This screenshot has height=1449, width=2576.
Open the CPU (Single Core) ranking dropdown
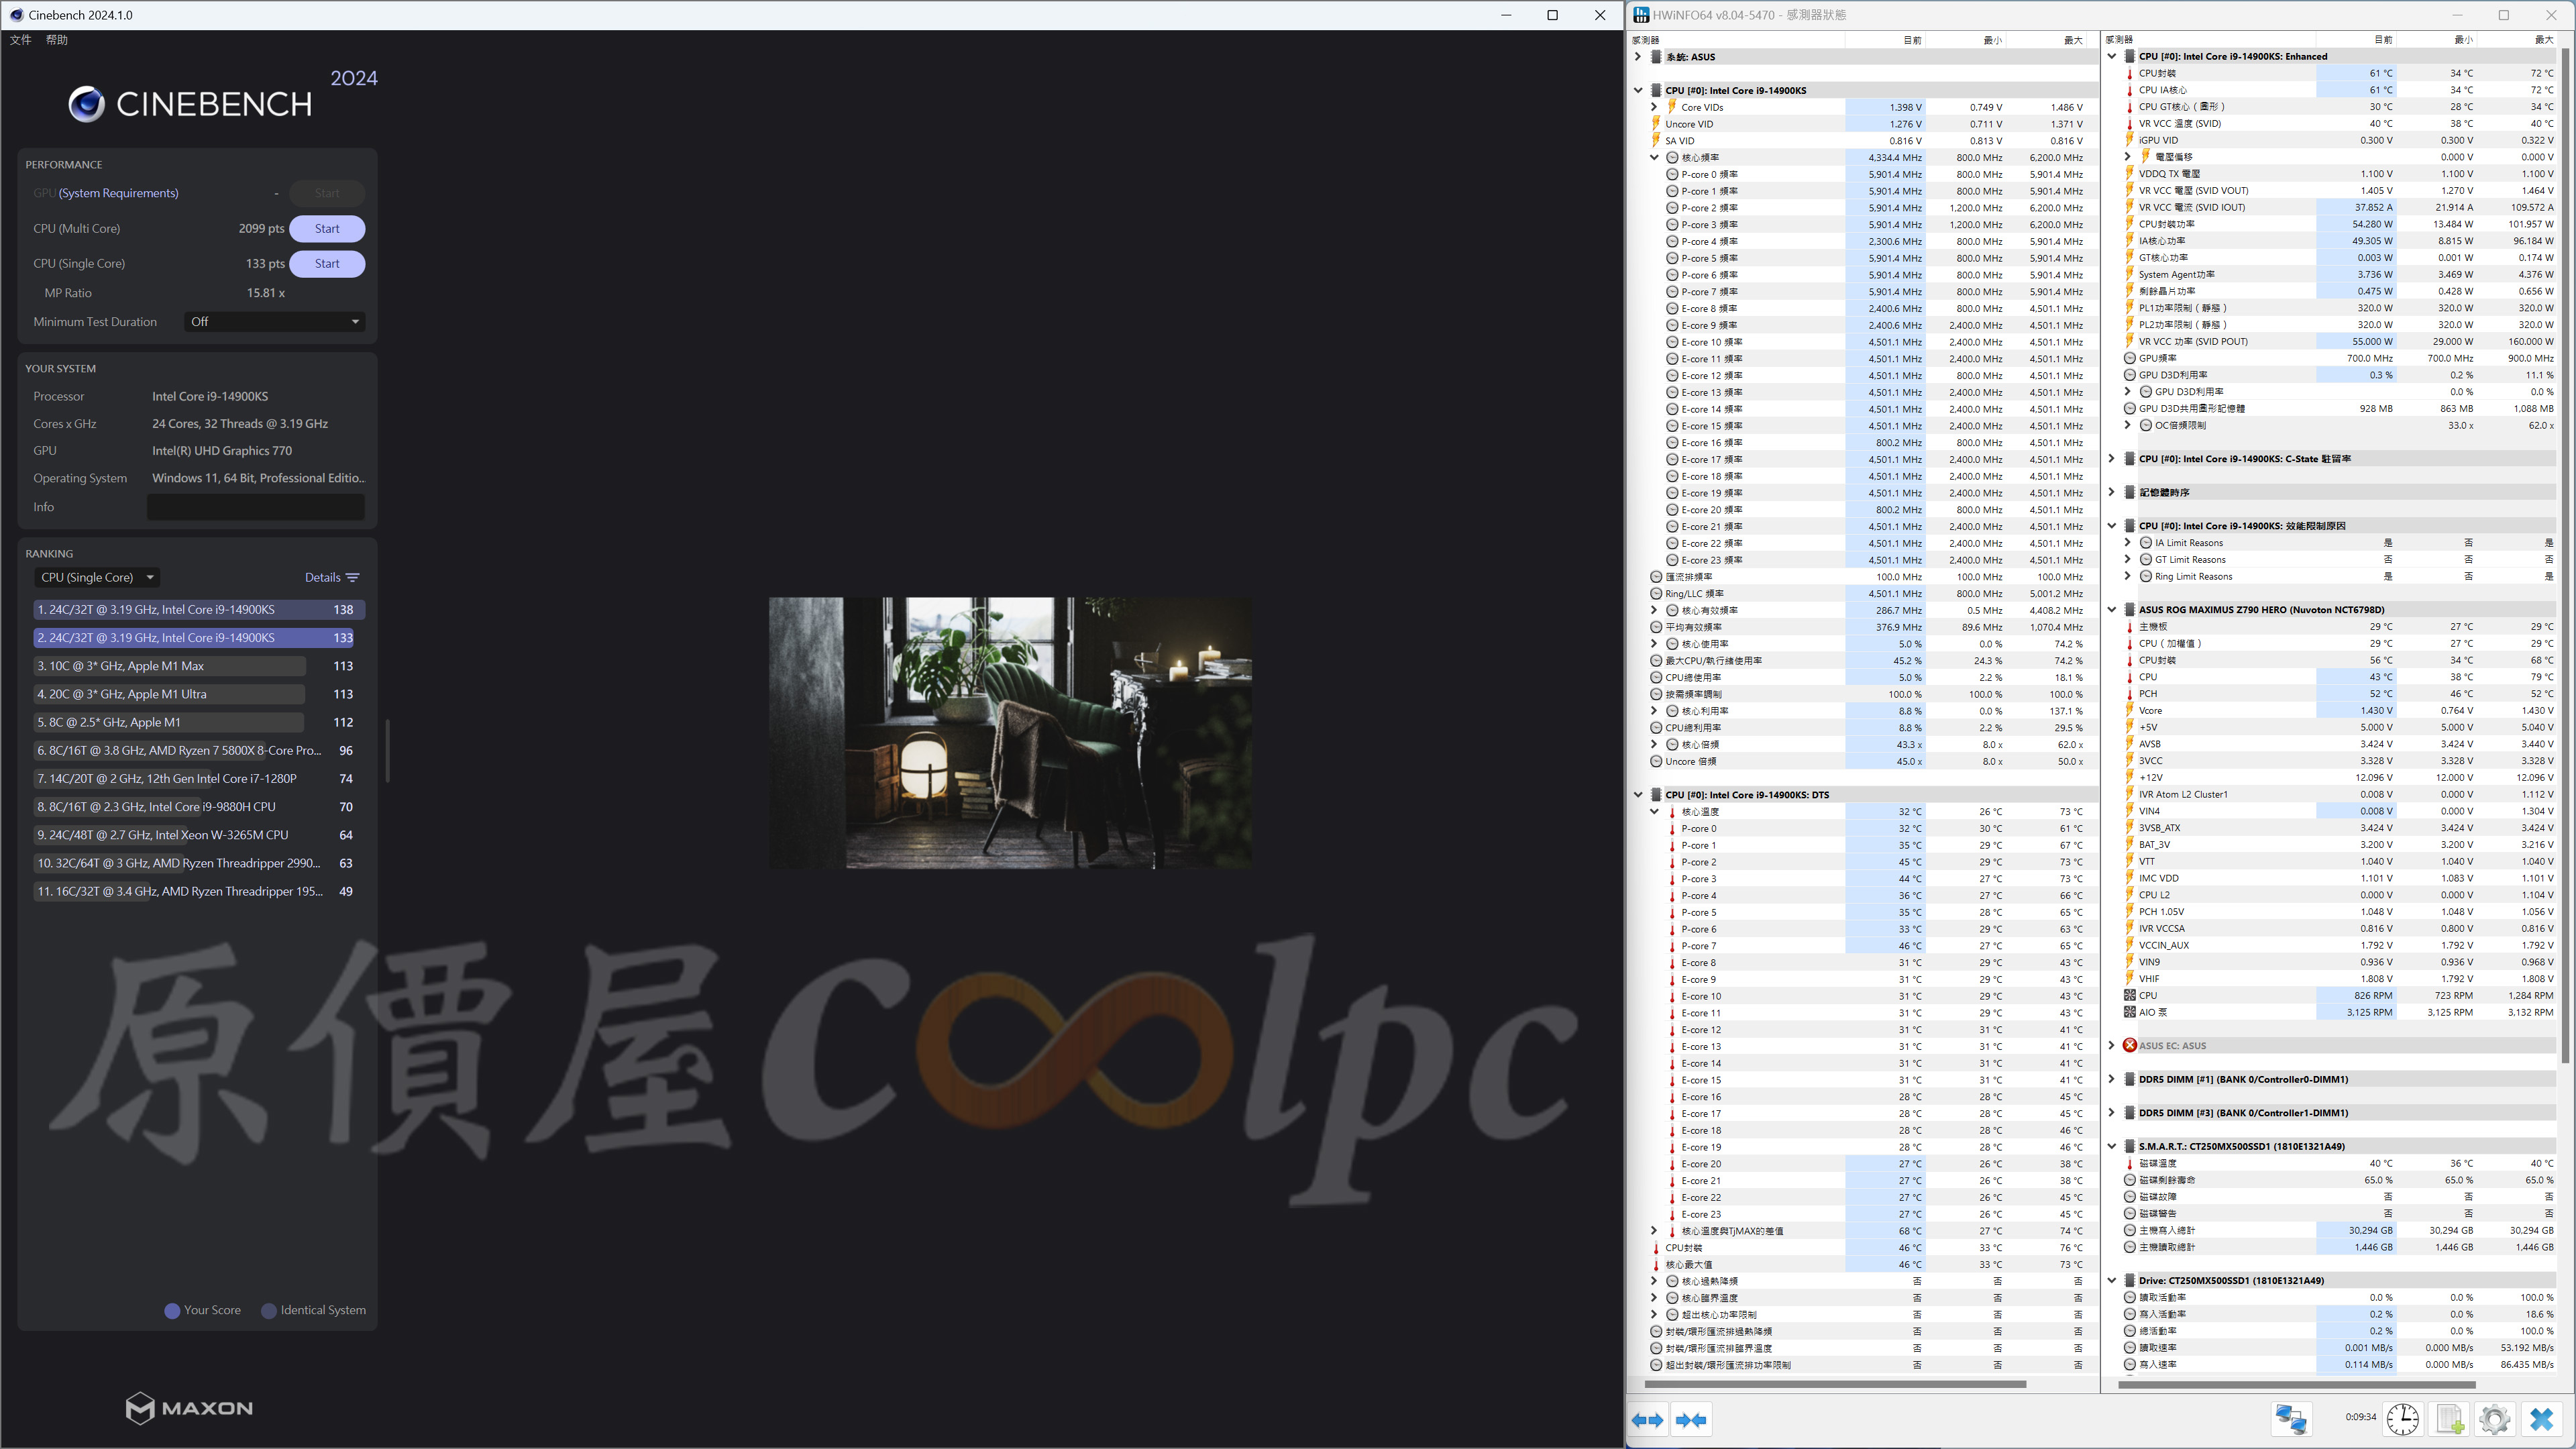[x=97, y=577]
